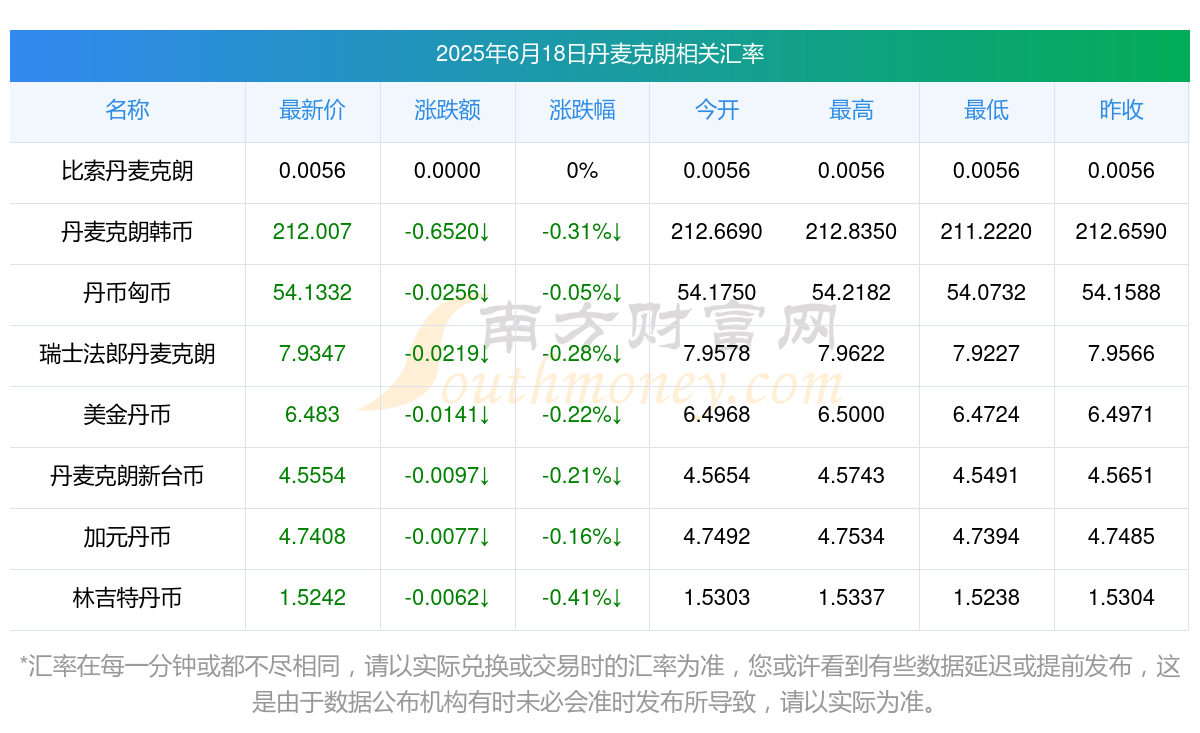Click latest price 4.5554

[312, 476]
